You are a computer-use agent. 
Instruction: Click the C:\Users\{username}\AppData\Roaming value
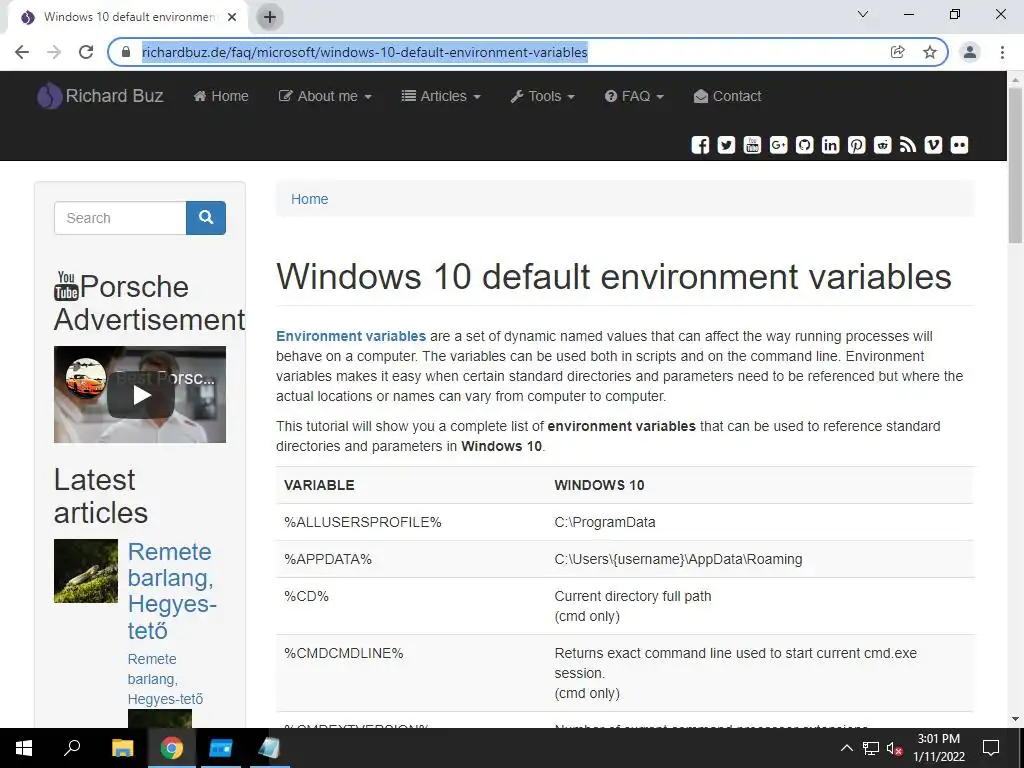coord(679,559)
